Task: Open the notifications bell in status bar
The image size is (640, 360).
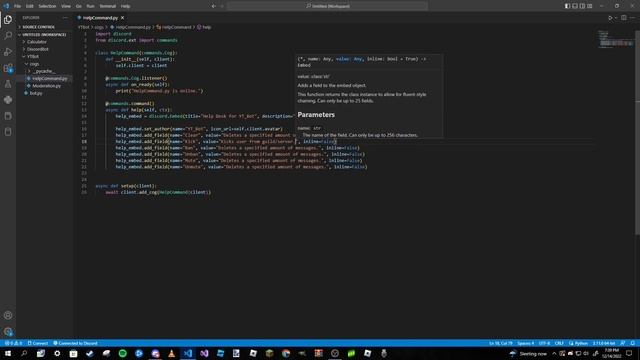Action: [632, 343]
